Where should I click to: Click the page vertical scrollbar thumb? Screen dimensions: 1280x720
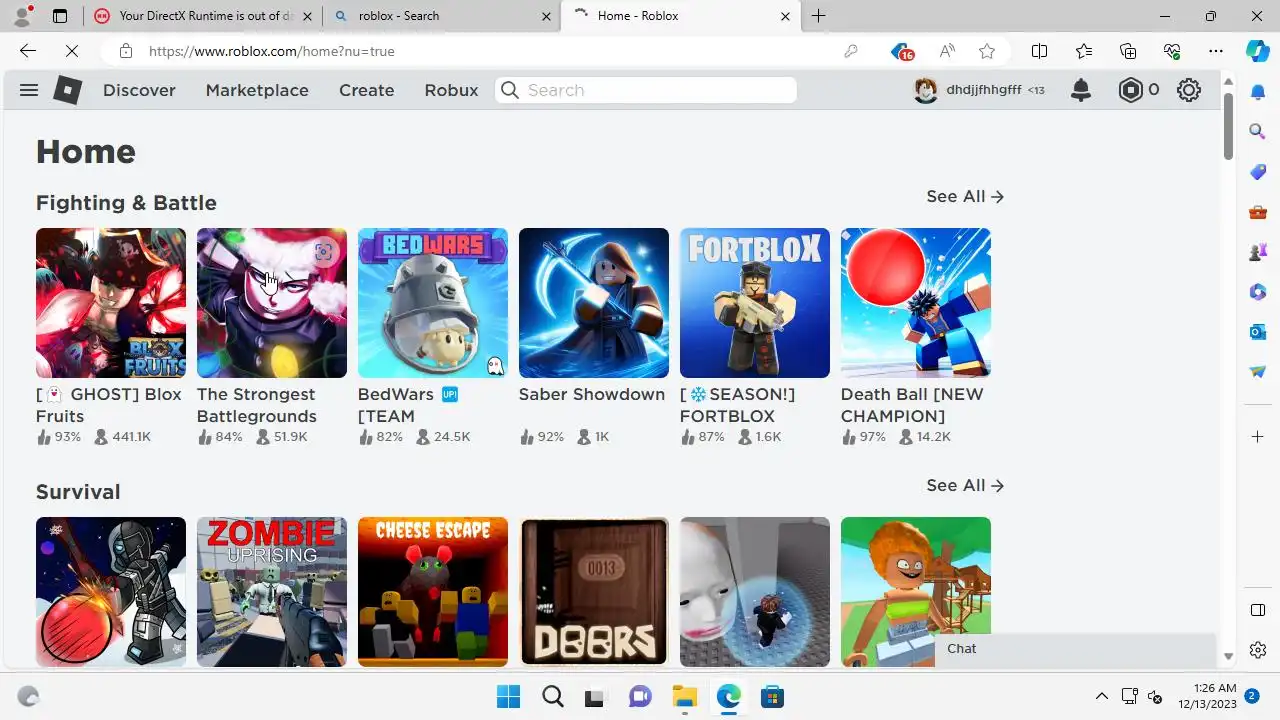pos(1229,125)
